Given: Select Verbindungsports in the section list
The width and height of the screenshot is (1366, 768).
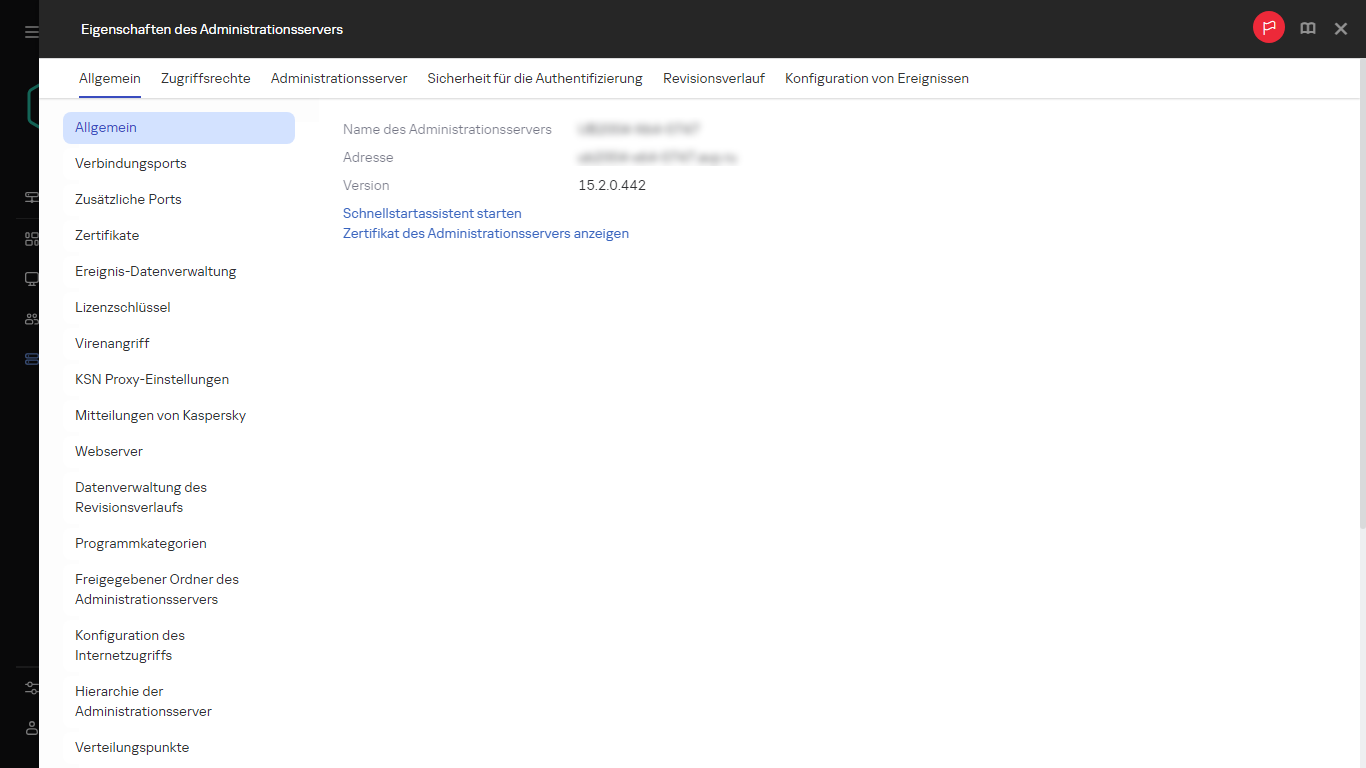Looking at the screenshot, I should [130, 163].
